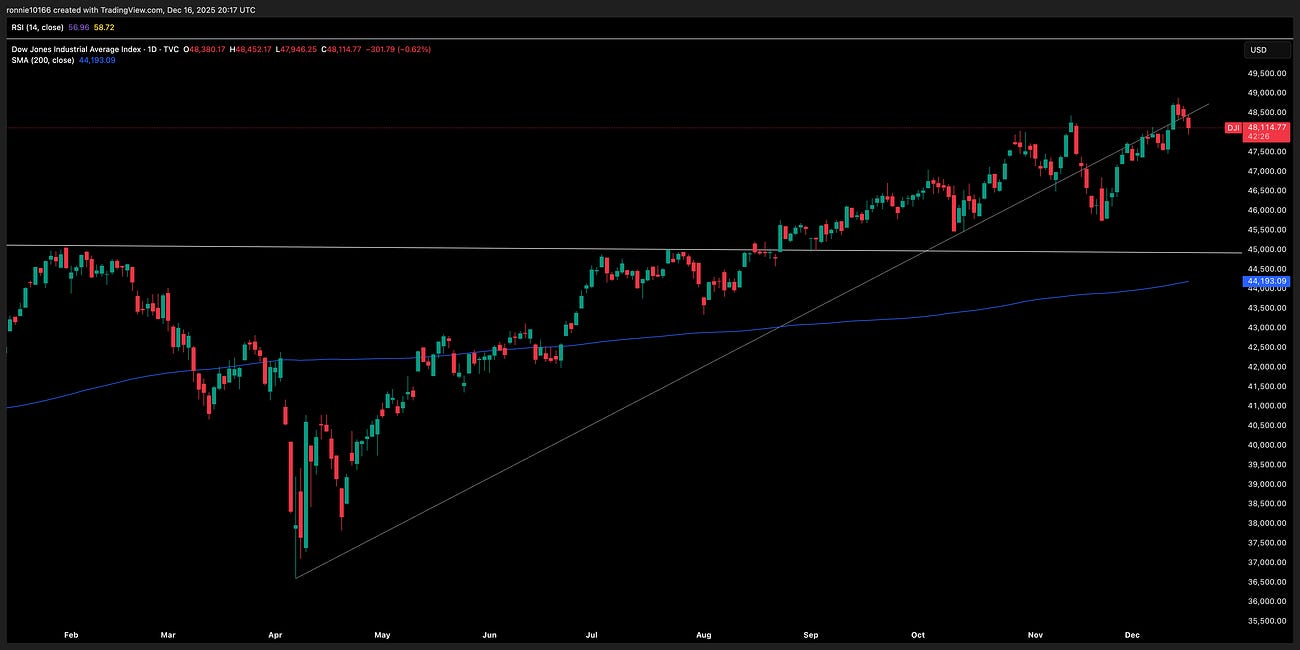The width and height of the screenshot is (1300, 650).
Task: Click the Dec label on time axis
Action: [1132, 634]
